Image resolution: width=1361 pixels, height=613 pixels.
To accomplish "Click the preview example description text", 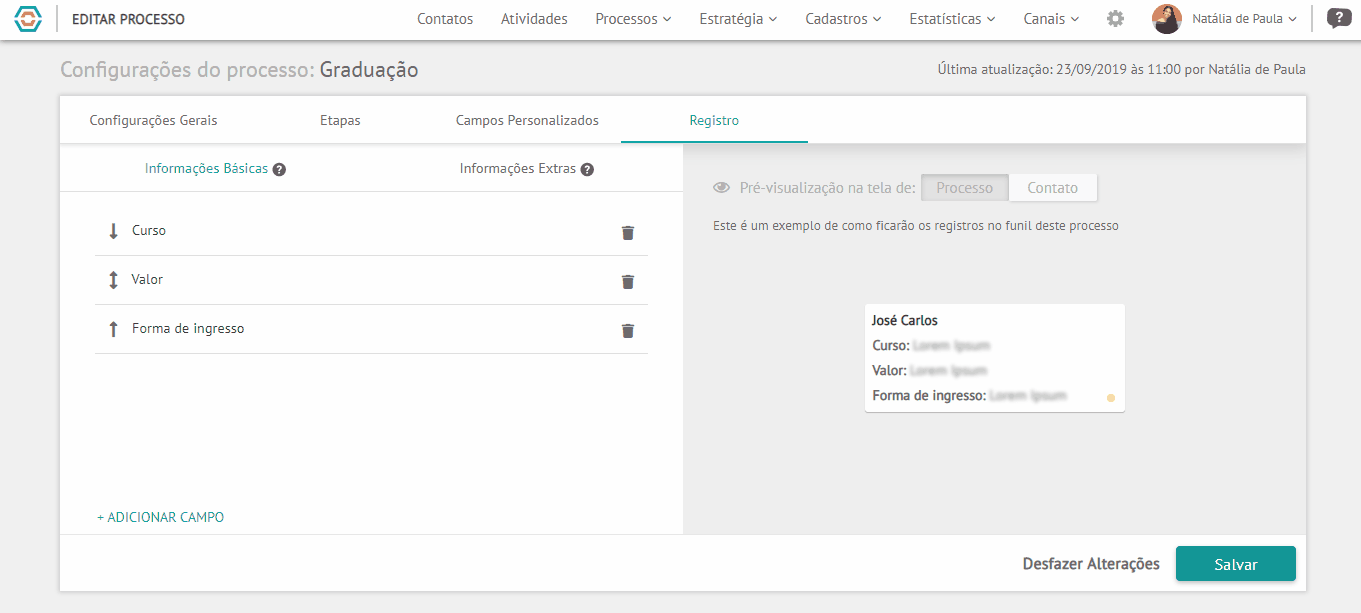I will tap(916, 226).
